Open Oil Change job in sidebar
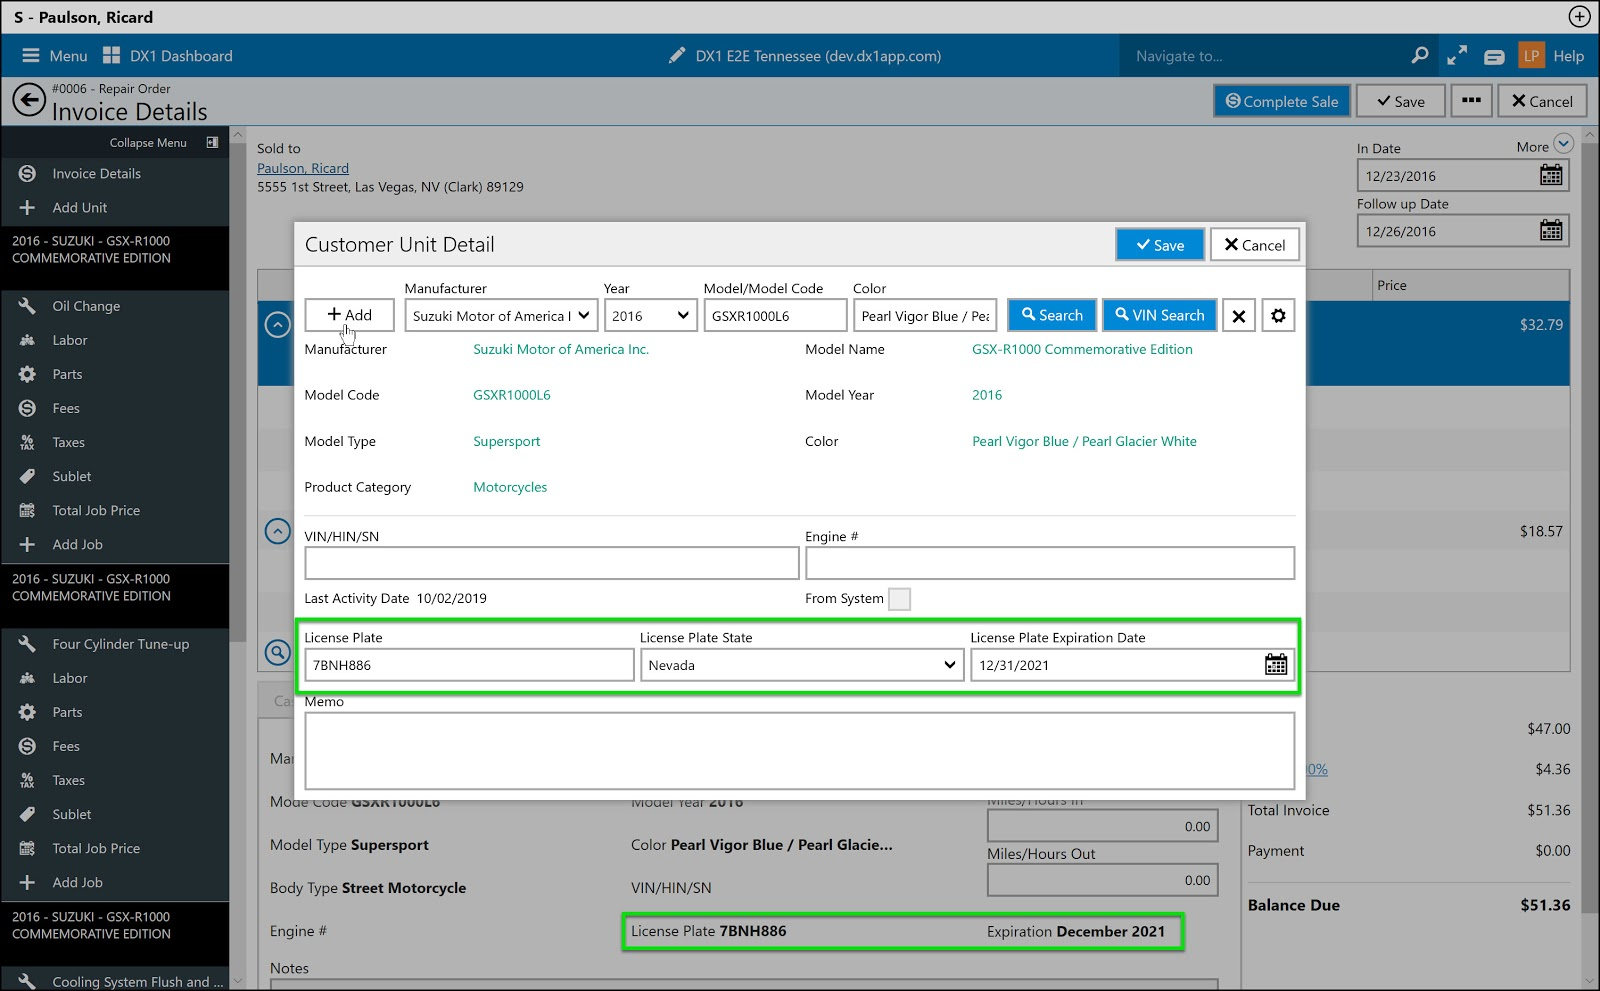 coord(115,306)
